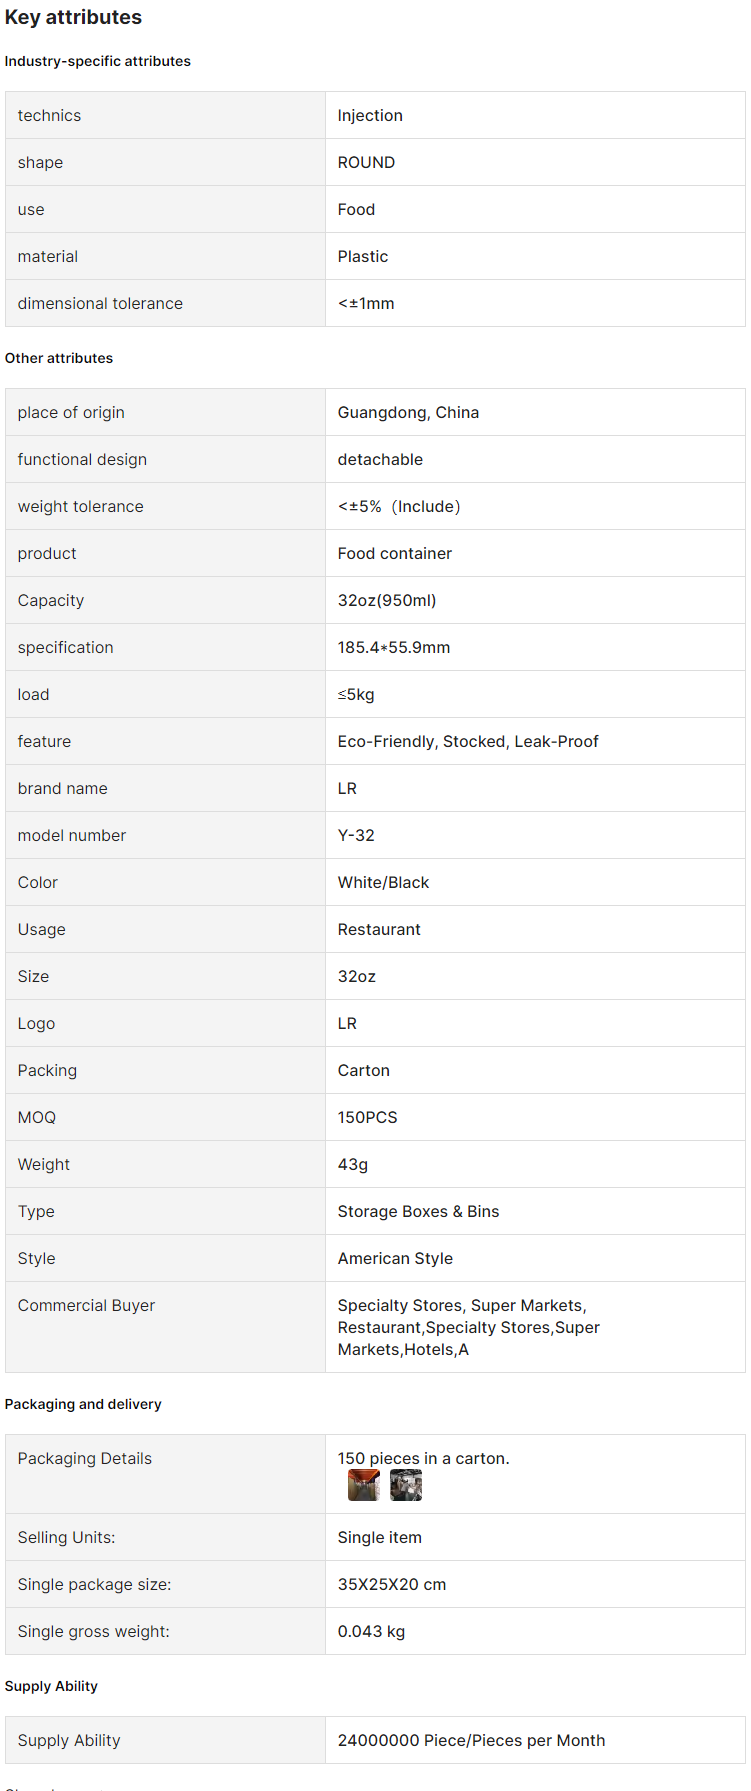Click the Guangdong, China origin value
Image resolution: width=751 pixels, height=1791 pixels.
click(x=408, y=412)
